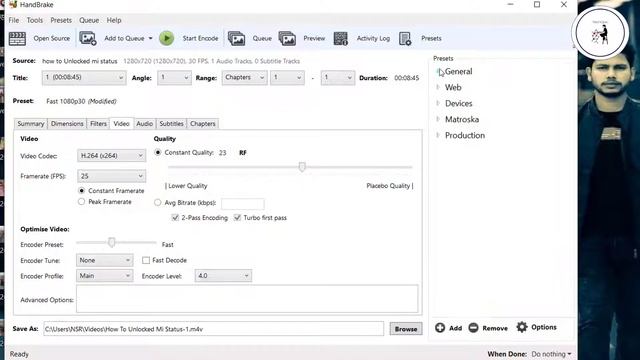Open the Video Codec dropdown

click(111, 156)
